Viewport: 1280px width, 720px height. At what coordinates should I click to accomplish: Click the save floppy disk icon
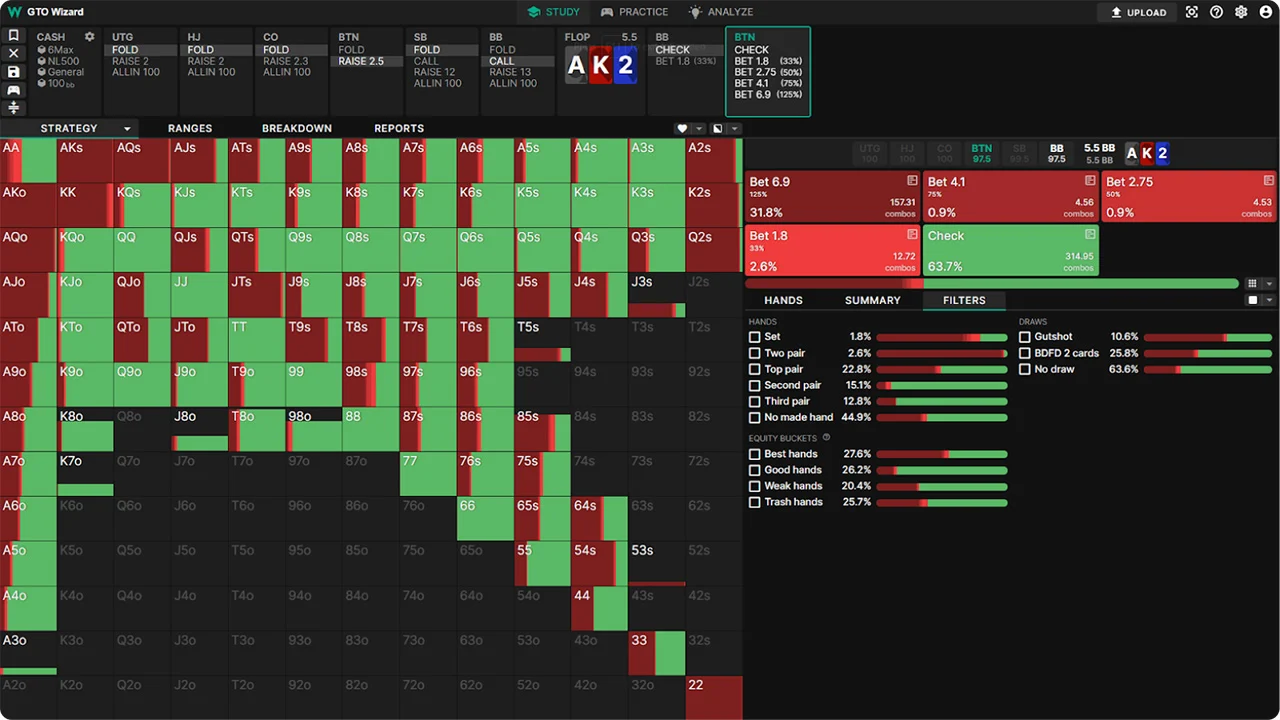tap(14, 72)
